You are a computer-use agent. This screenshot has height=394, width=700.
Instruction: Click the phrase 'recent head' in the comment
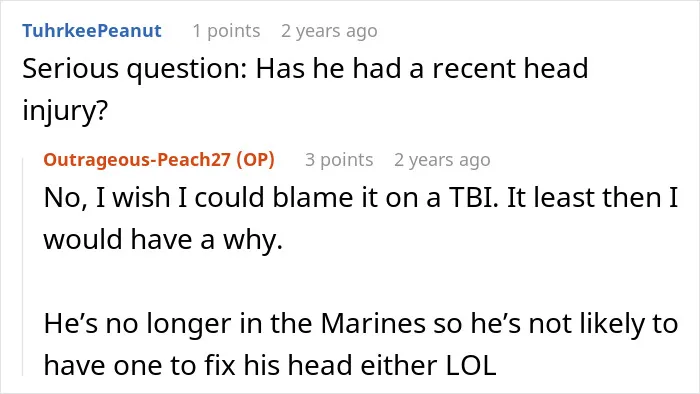pos(510,69)
